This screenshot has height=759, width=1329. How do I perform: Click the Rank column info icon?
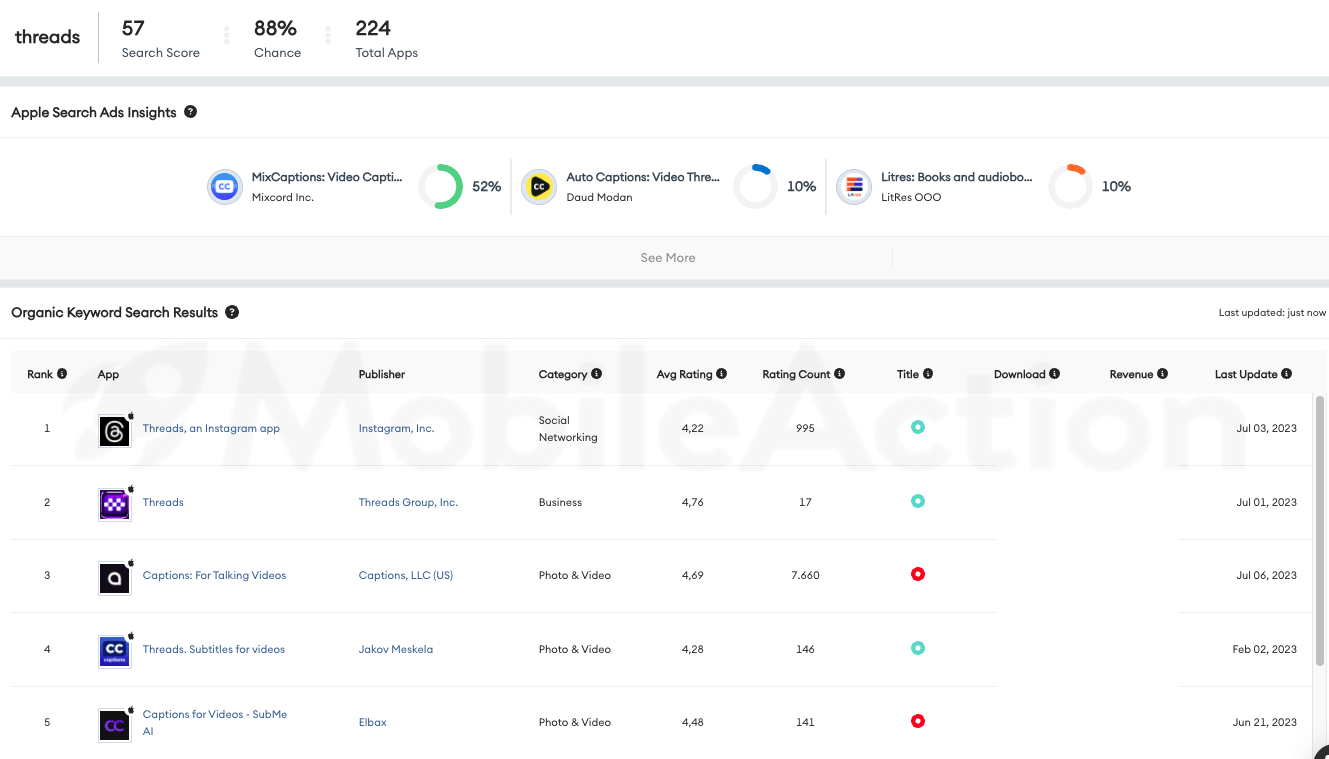pos(62,374)
